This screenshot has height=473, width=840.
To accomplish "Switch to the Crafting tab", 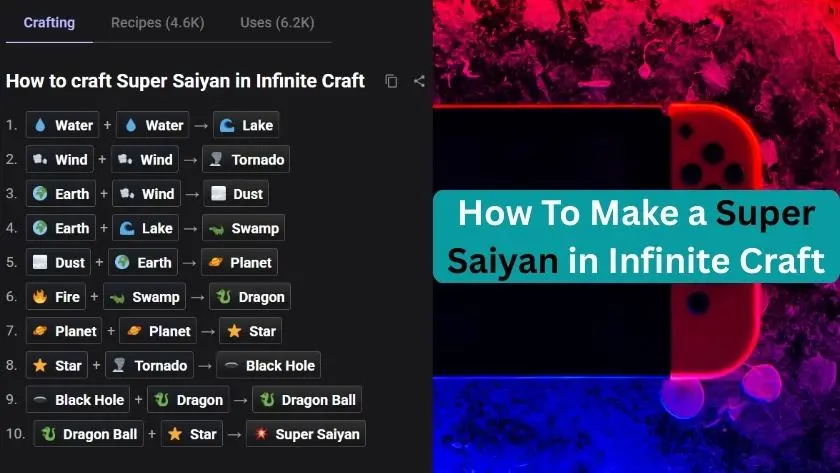I will point(49,22).
